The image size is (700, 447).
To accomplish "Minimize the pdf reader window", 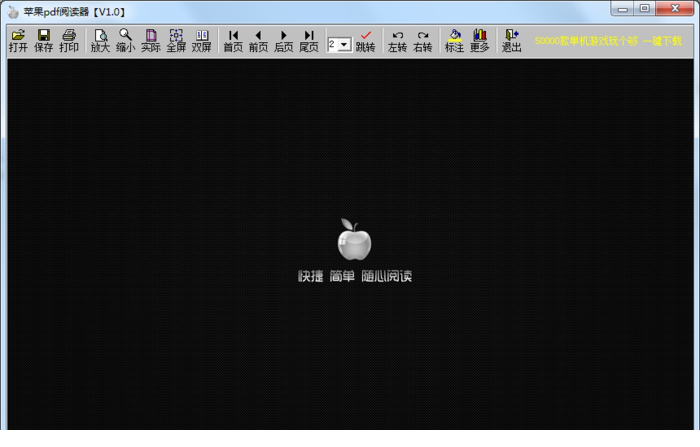I will point(623,8).
